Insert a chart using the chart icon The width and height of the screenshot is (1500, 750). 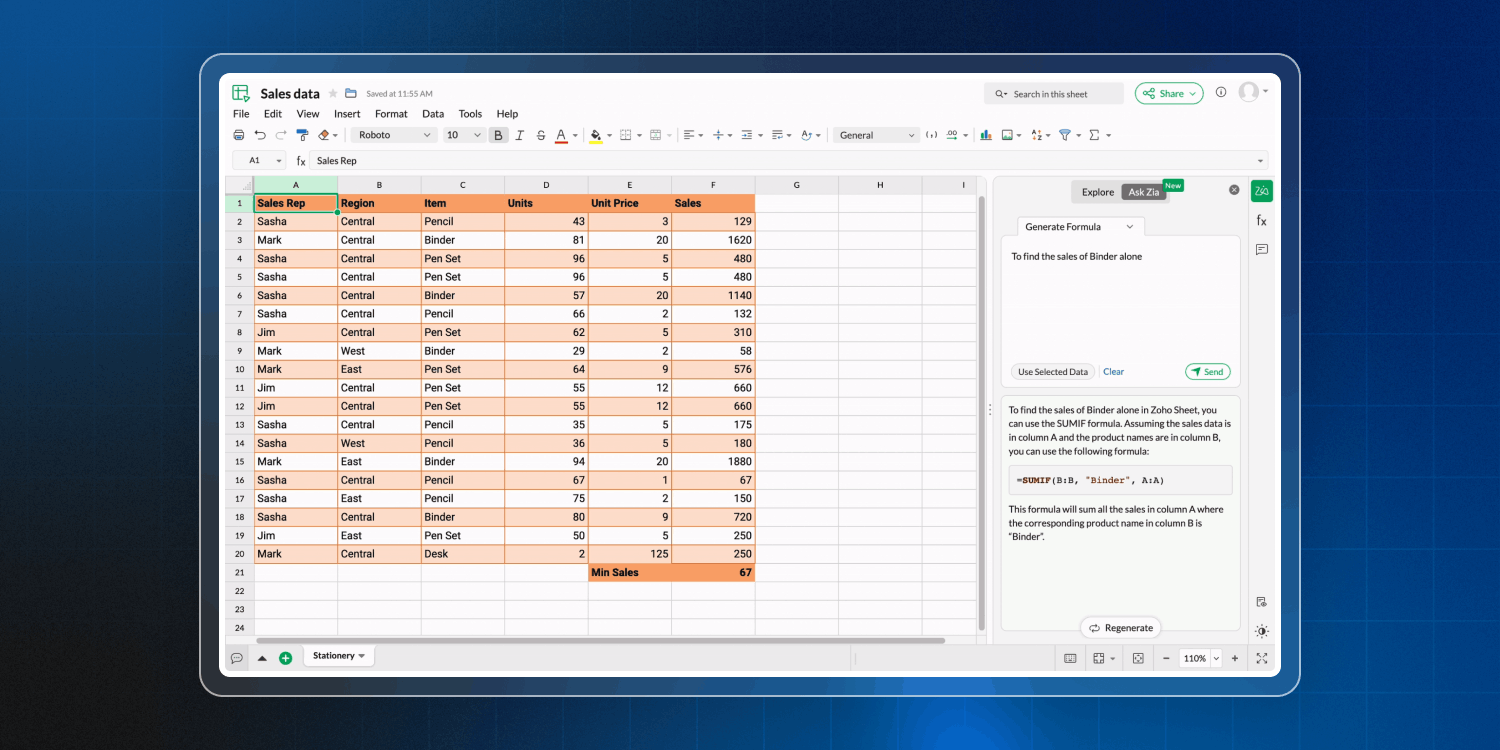tap(986, 135)
